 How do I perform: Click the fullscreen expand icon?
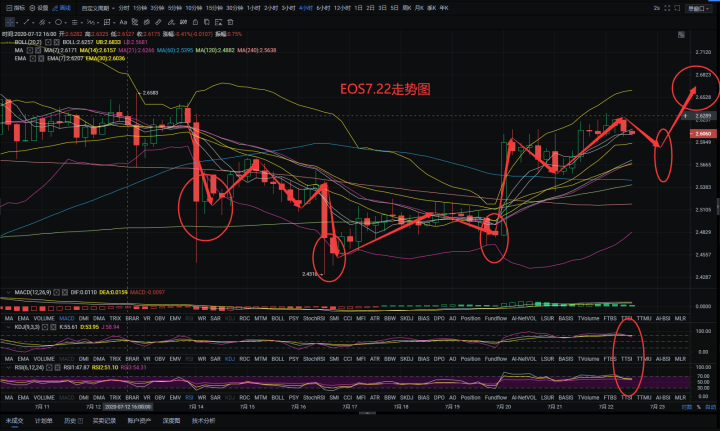667,8
